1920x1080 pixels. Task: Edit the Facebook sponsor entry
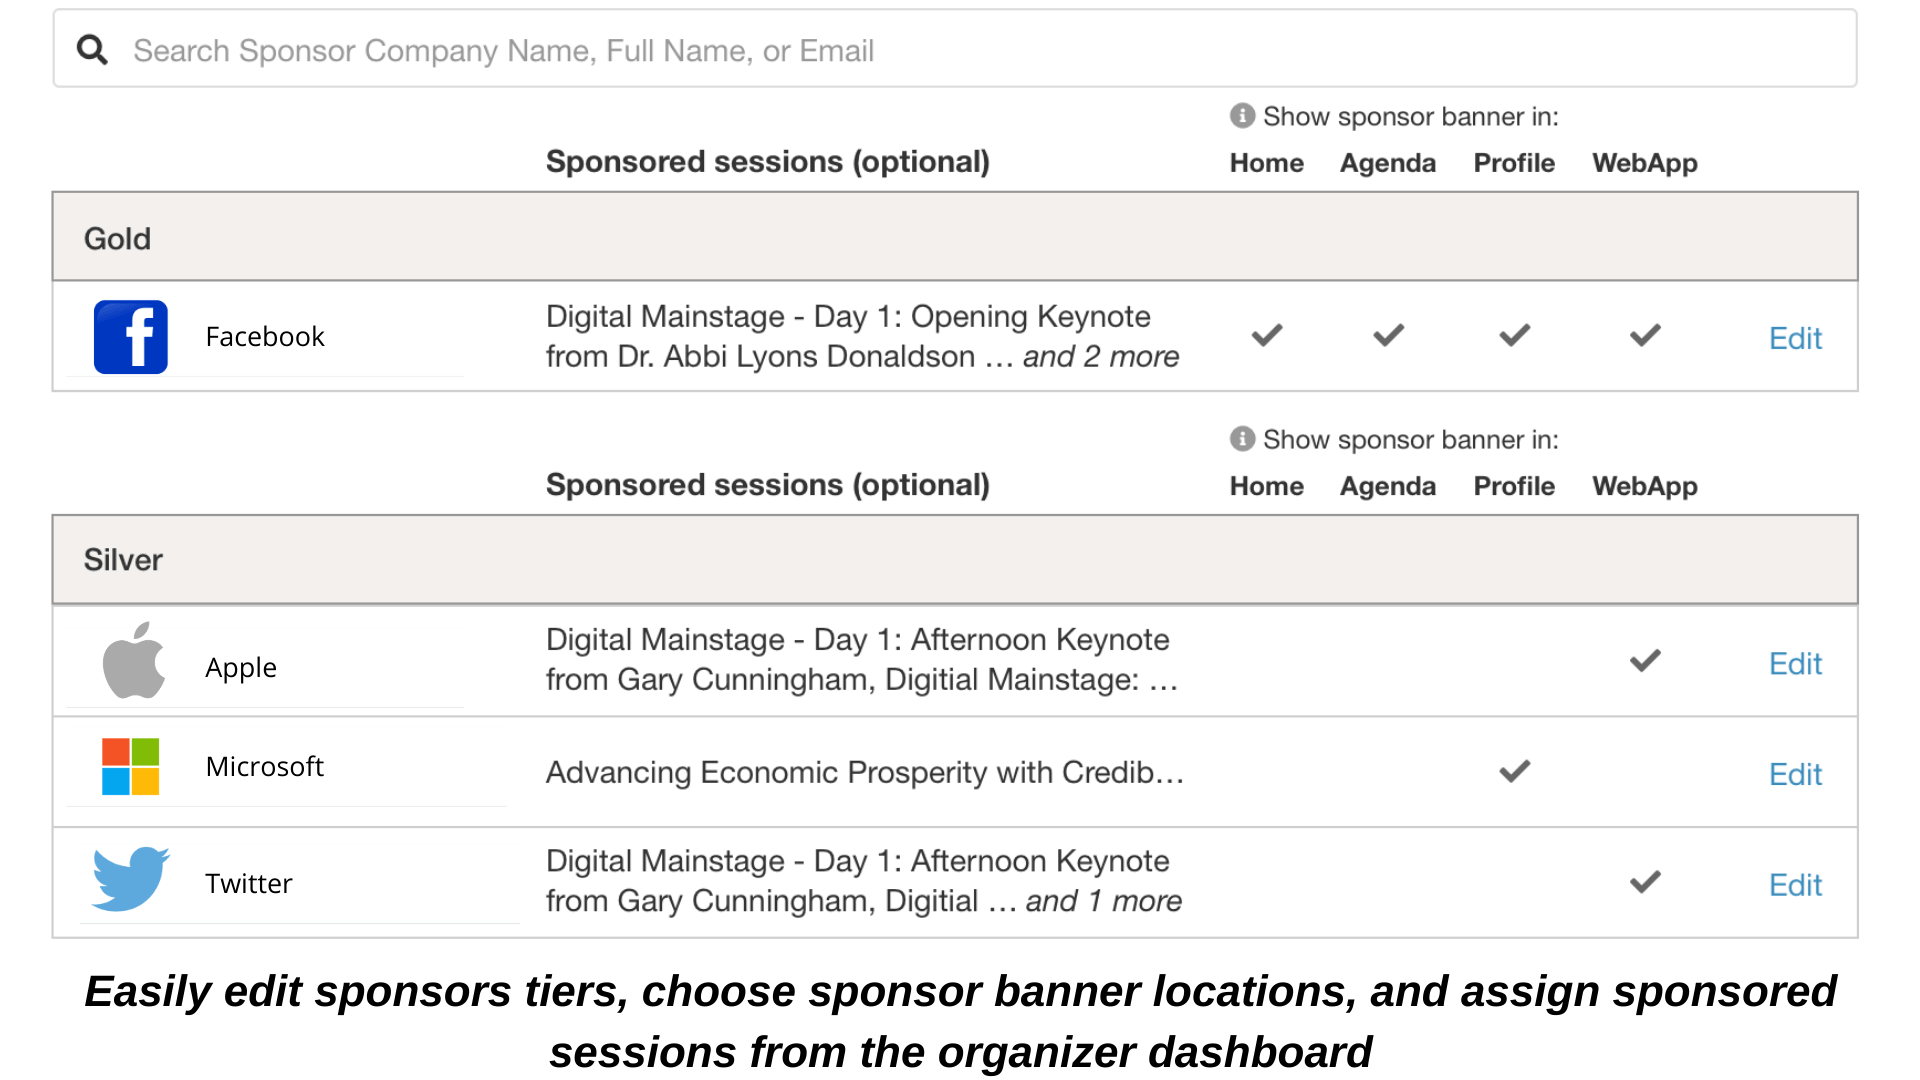point(1795,338)
